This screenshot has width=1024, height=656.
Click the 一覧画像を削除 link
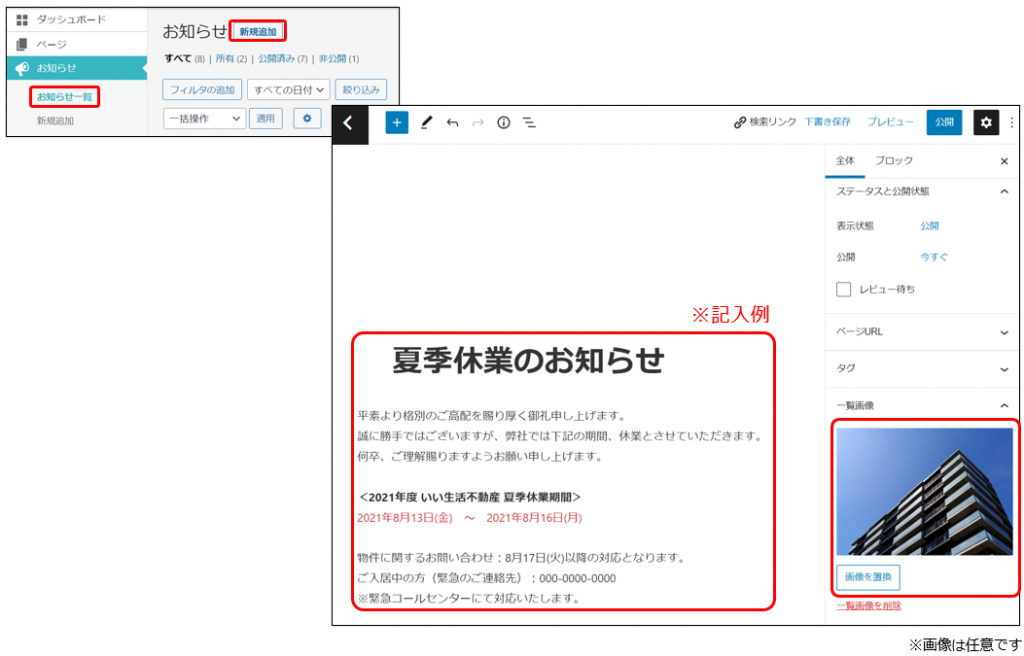point(869,605)
